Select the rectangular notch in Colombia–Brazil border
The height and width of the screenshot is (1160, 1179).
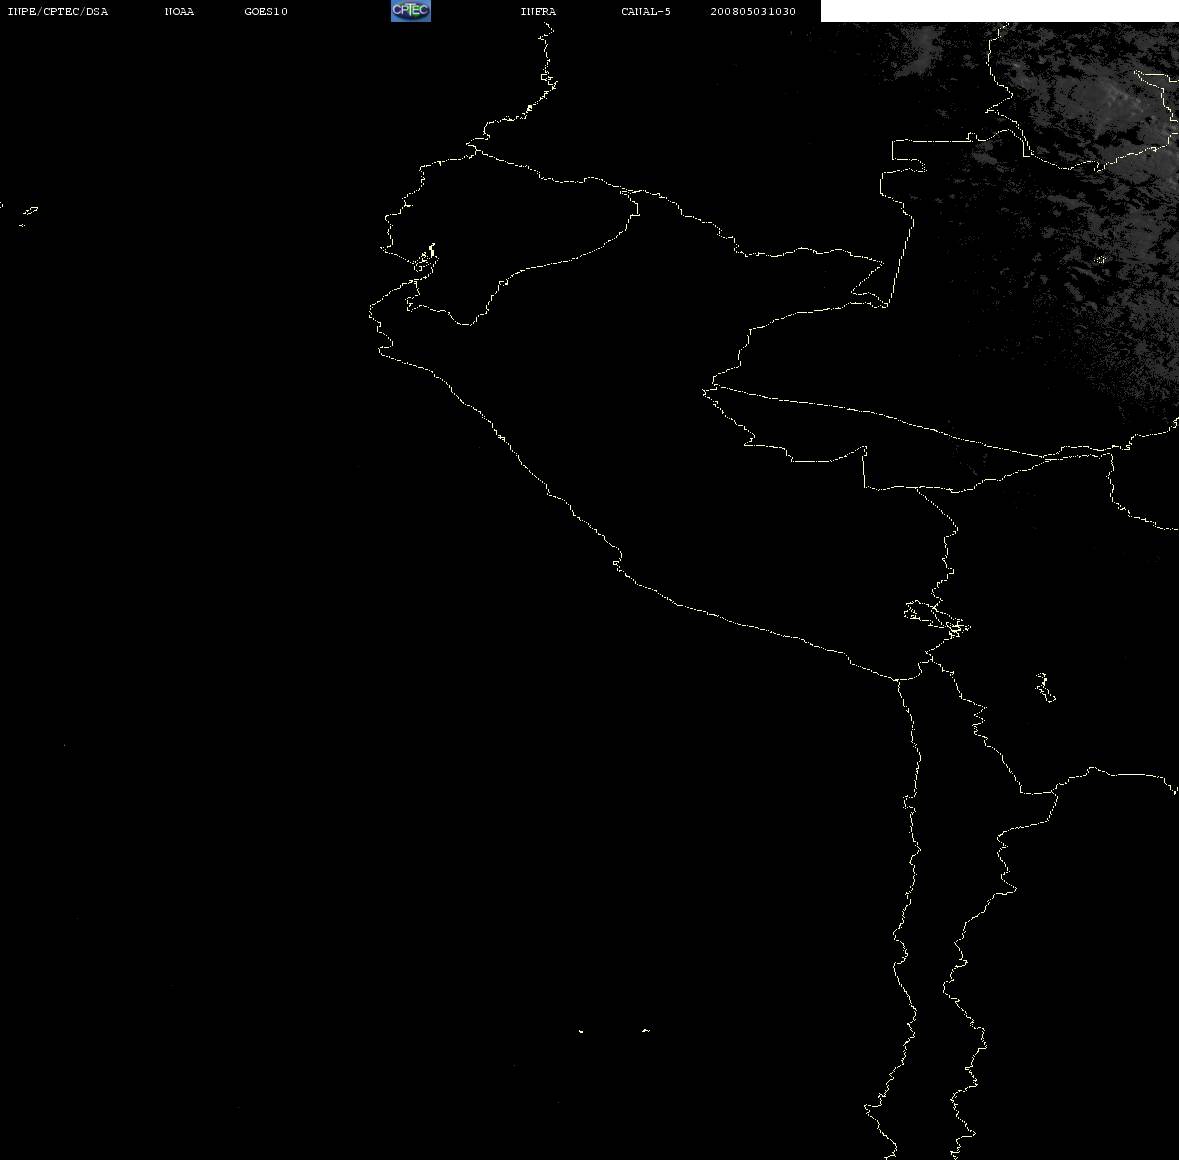click(909, 156)
